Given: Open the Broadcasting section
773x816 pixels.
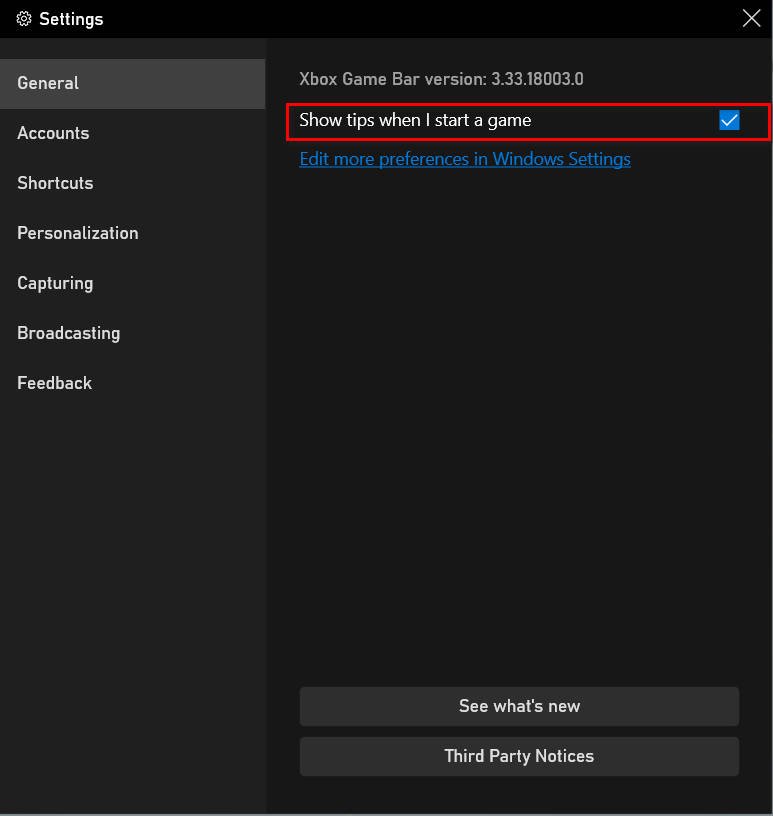Looking at the screenshot, I should click(133, 333).
